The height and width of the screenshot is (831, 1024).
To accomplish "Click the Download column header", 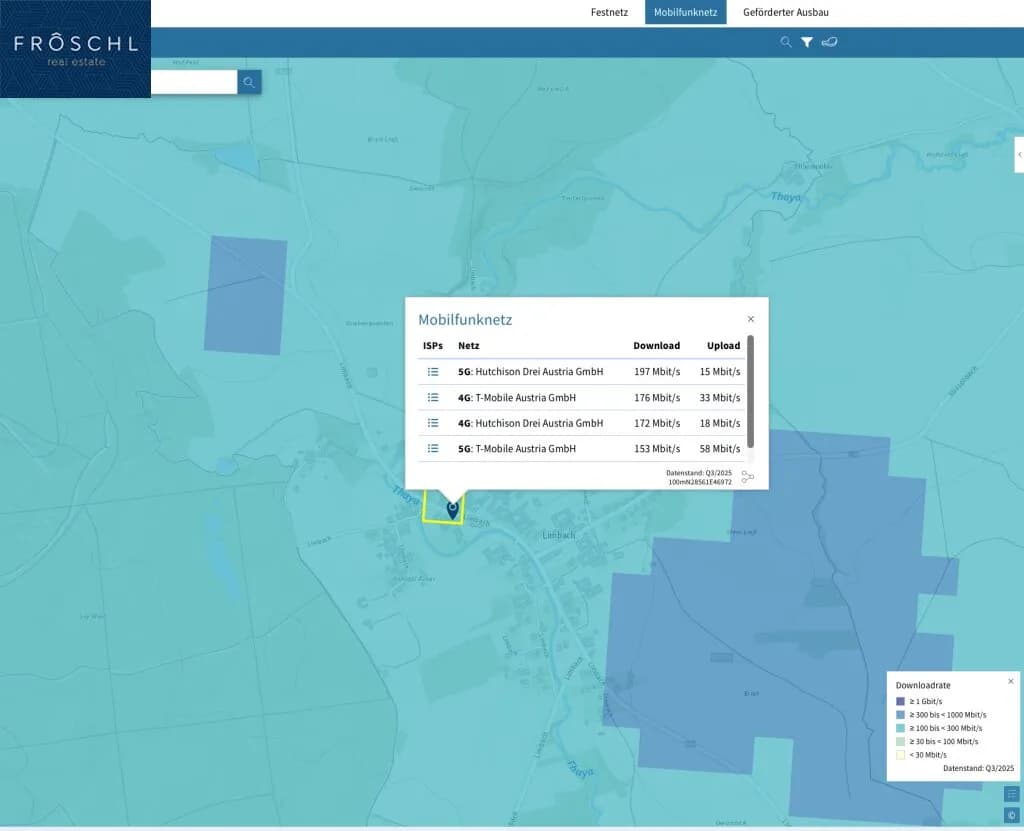I will pos(656,346).
